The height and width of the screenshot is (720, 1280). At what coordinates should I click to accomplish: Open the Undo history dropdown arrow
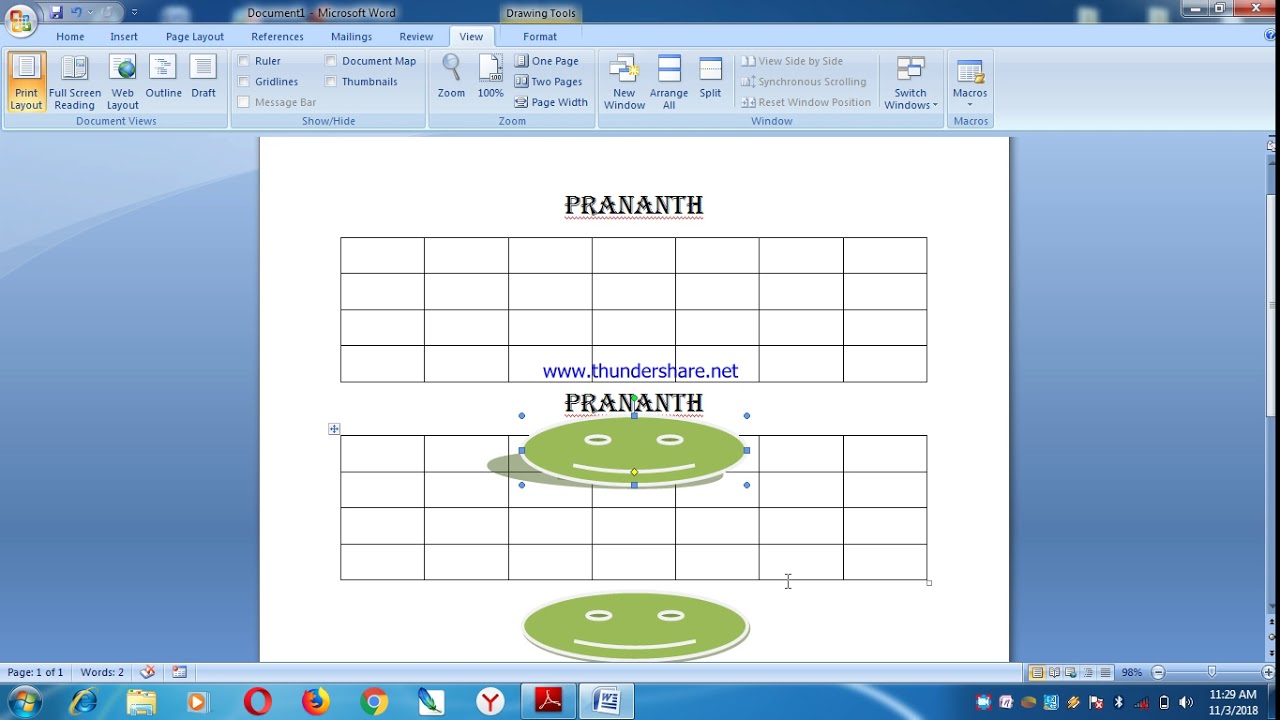click(x=90, y=13)
